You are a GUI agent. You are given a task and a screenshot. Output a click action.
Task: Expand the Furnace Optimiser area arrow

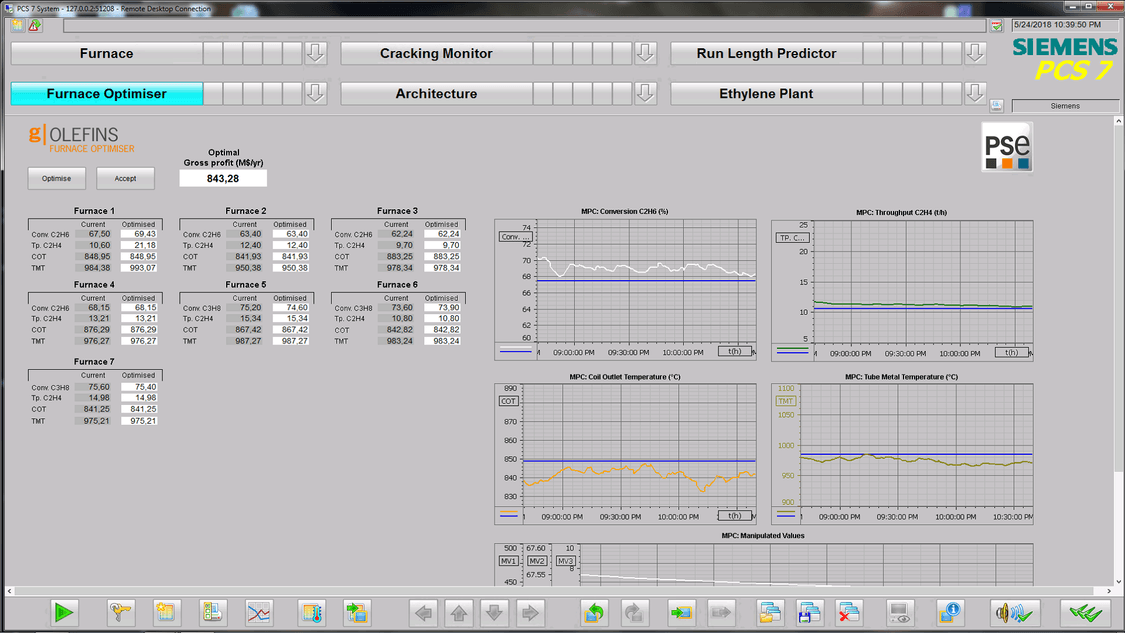[x=315, y=93]
